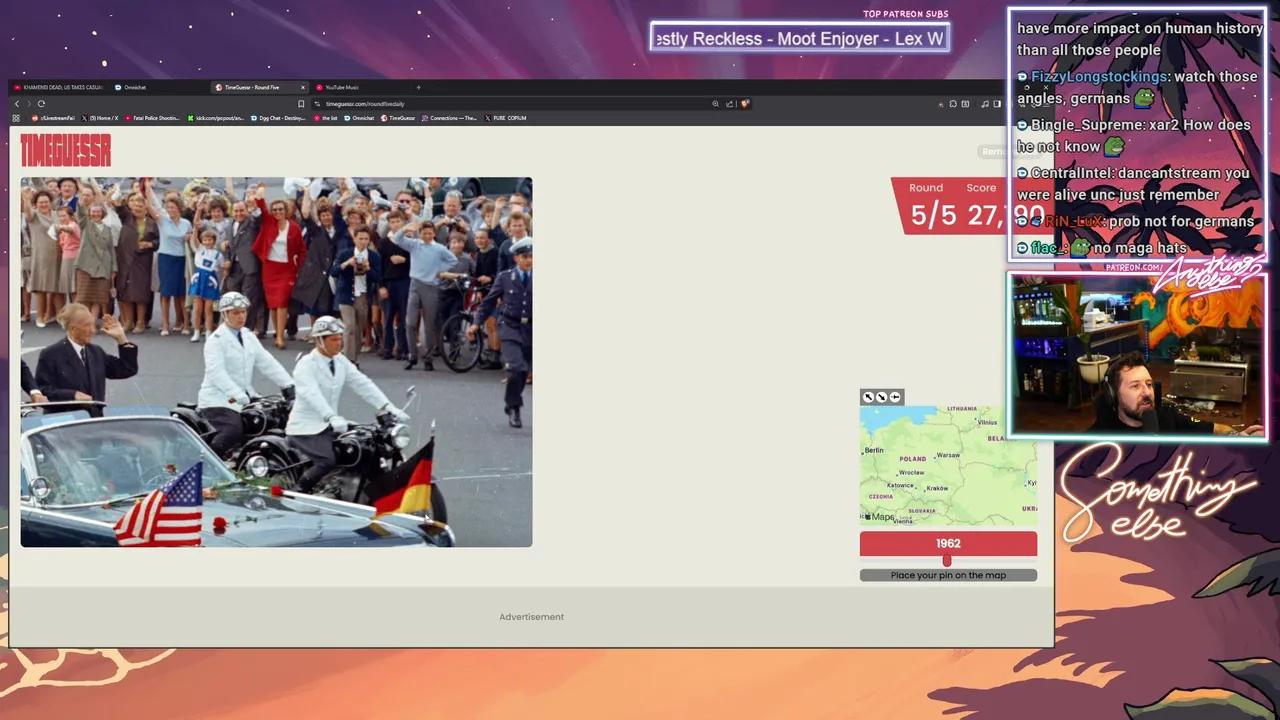Click Berlin on the guess map

point(875,450)
